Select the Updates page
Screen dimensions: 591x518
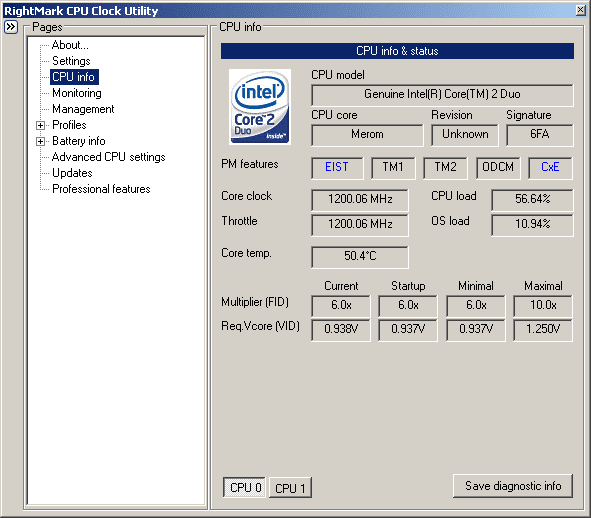point(72,173)
